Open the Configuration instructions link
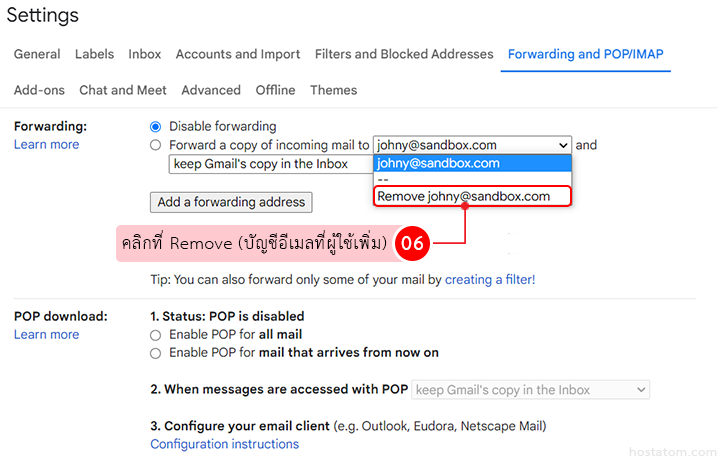Image resolution: width=720 pixels, height=459 pixels. click(x=224, y=444)
